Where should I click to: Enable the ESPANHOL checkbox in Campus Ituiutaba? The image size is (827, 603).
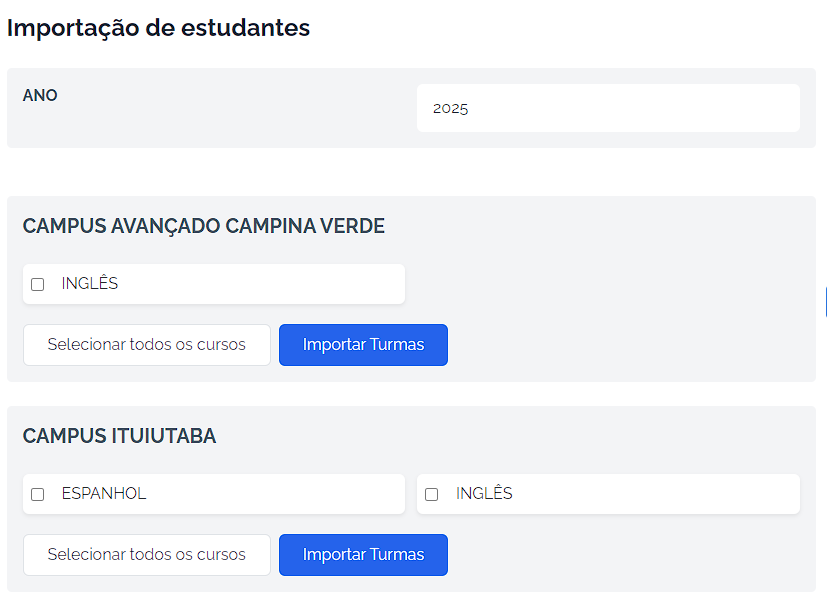pos(38,494)
